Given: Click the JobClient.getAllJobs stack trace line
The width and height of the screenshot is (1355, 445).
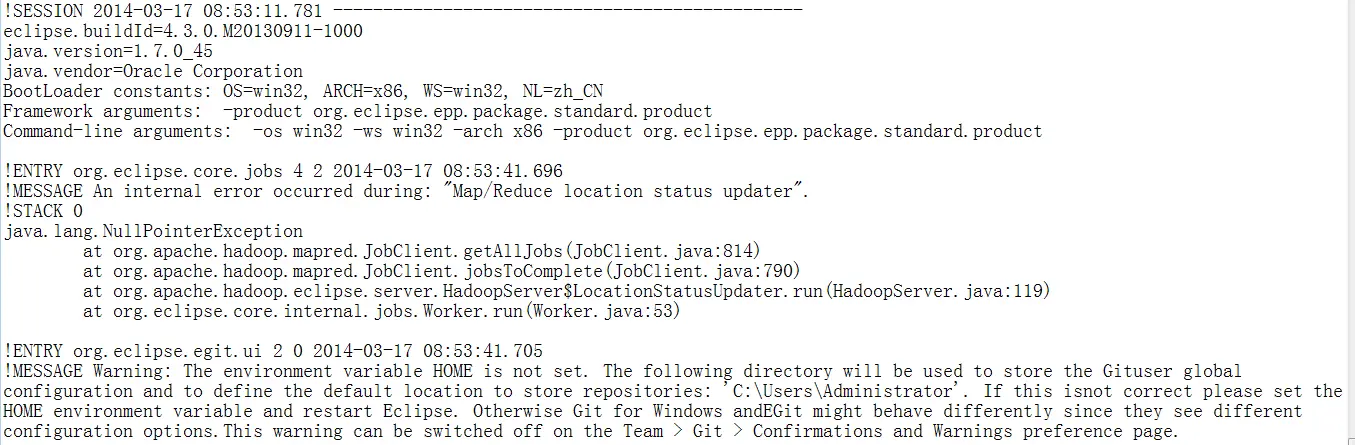Looking at the screenshot, I should 422,251.
